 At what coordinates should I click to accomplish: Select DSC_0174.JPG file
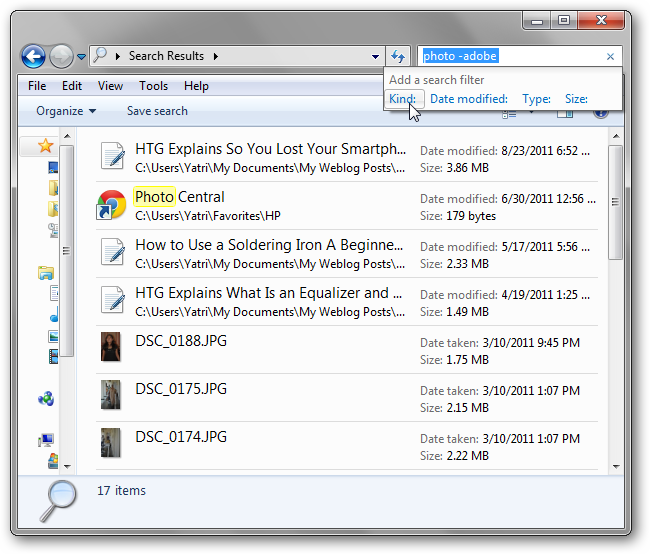(x=347, y=447)
